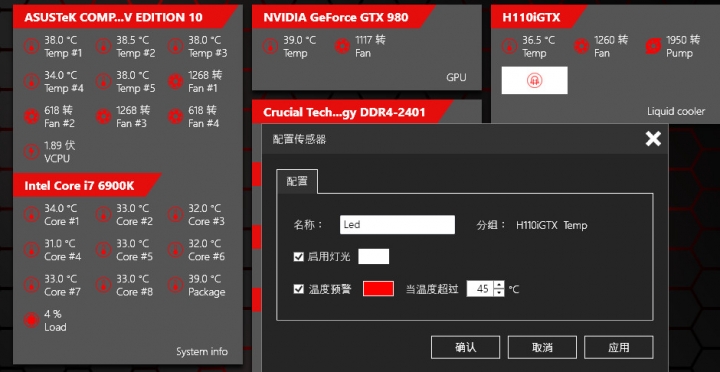Click the 1.89 伏 VCPU reading
Image resolution: width=720 pixels, height=372 pixels.
59,152
